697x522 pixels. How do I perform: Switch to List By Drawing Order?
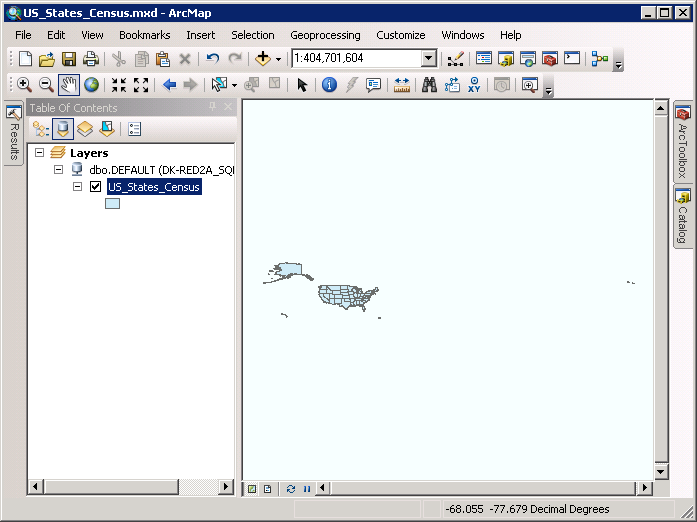click(x=41, y=129)
